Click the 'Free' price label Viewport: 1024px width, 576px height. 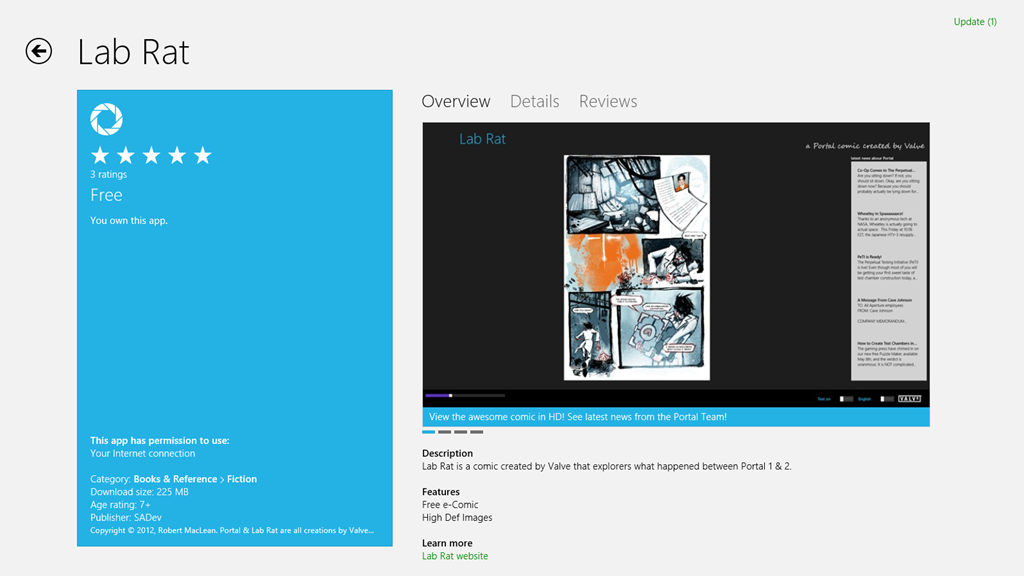(106, 195)
